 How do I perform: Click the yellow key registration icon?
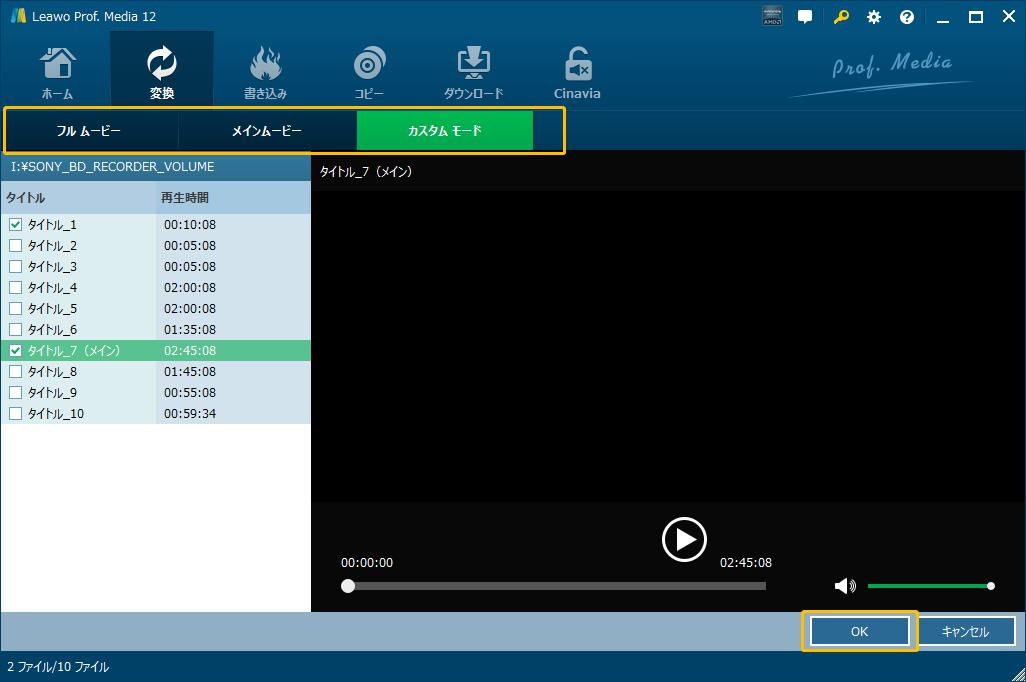(x=841, y=16)
